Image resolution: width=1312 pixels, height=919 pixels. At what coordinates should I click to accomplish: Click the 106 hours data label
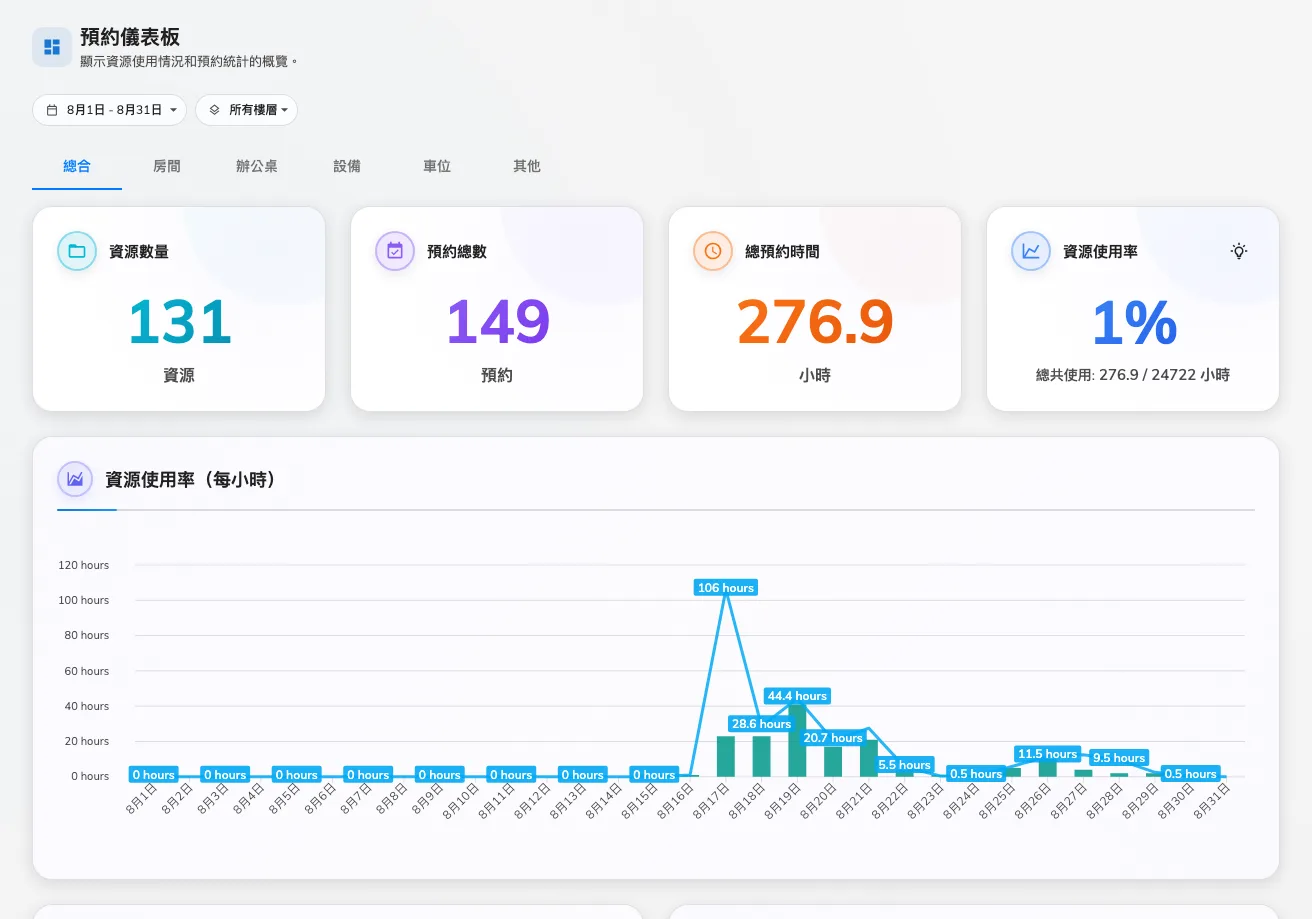726,588
